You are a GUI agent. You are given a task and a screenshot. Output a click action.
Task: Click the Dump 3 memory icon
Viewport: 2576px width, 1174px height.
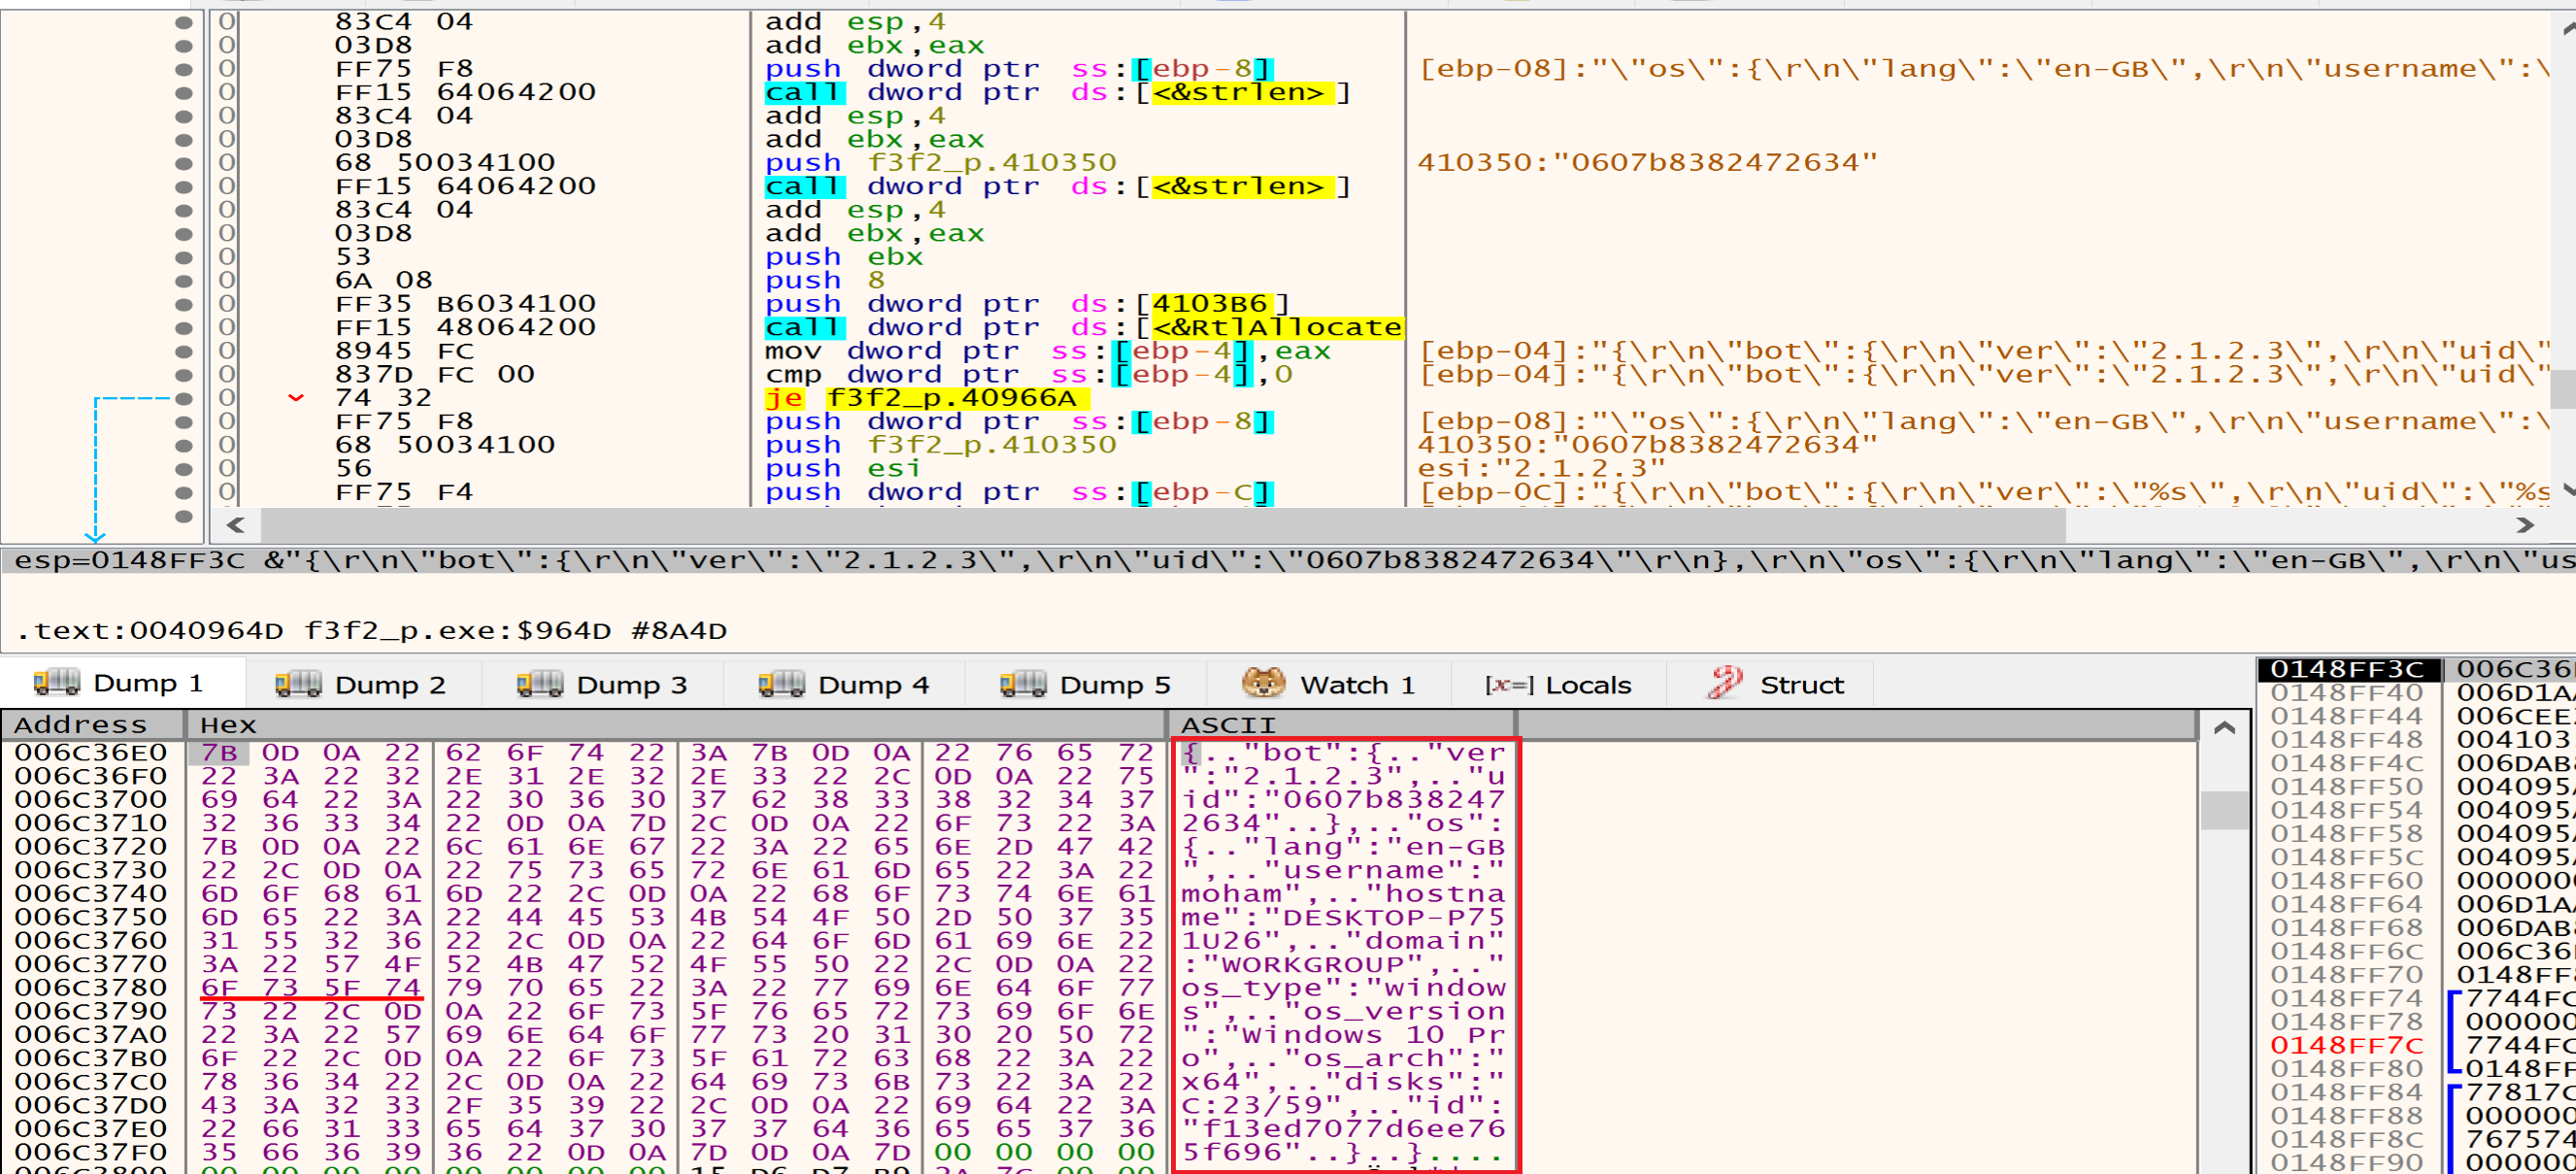pos(539,683)
